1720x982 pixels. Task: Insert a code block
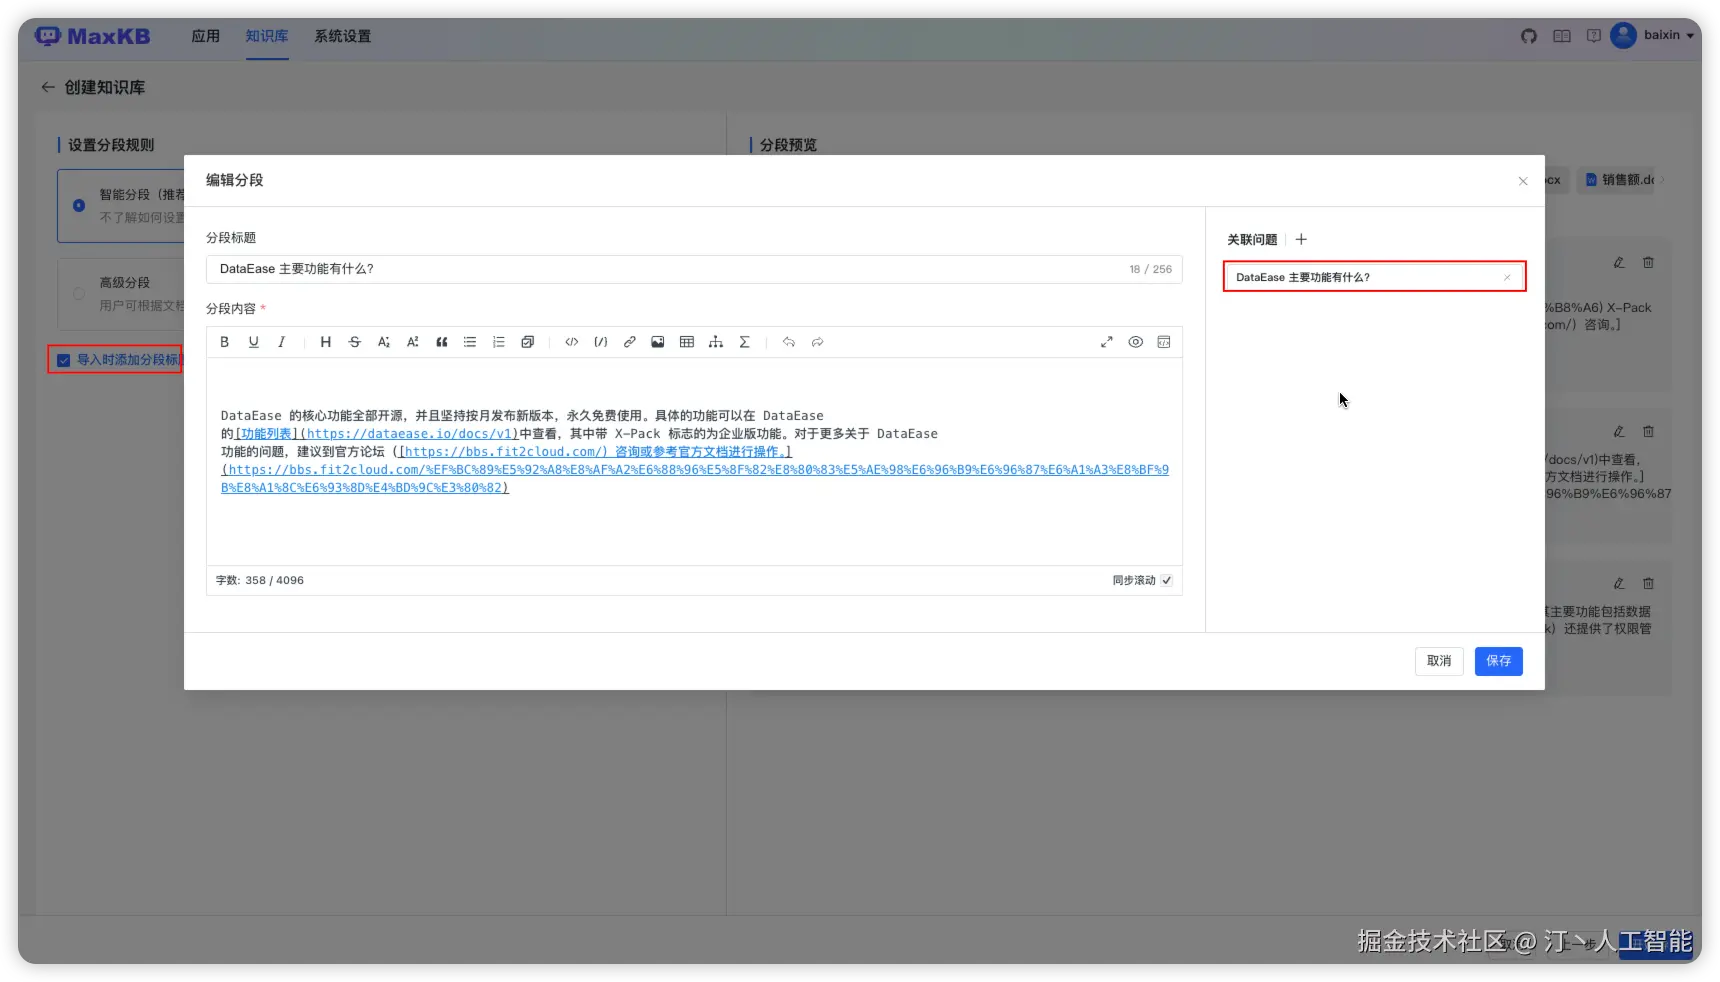(x=600, y=342)
